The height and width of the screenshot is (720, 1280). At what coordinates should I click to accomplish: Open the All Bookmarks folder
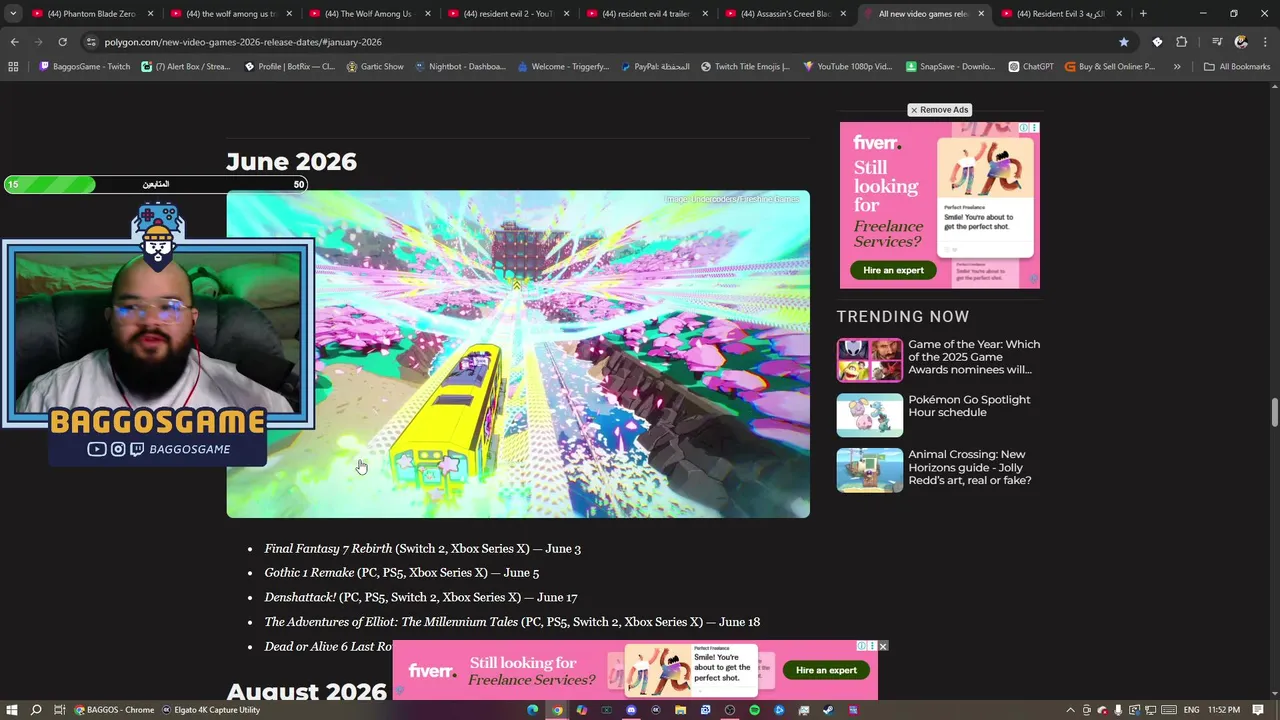point(1237,67)
